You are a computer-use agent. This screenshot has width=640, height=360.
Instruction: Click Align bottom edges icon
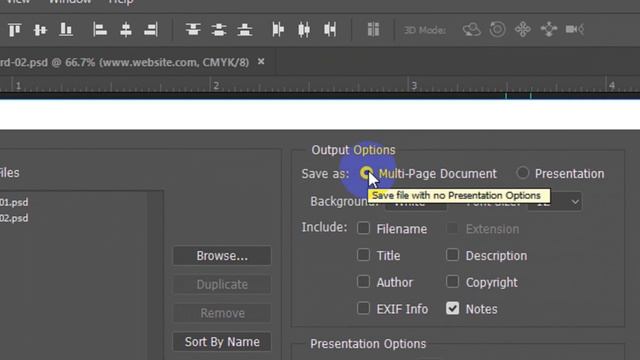click(x=66, y=30)
